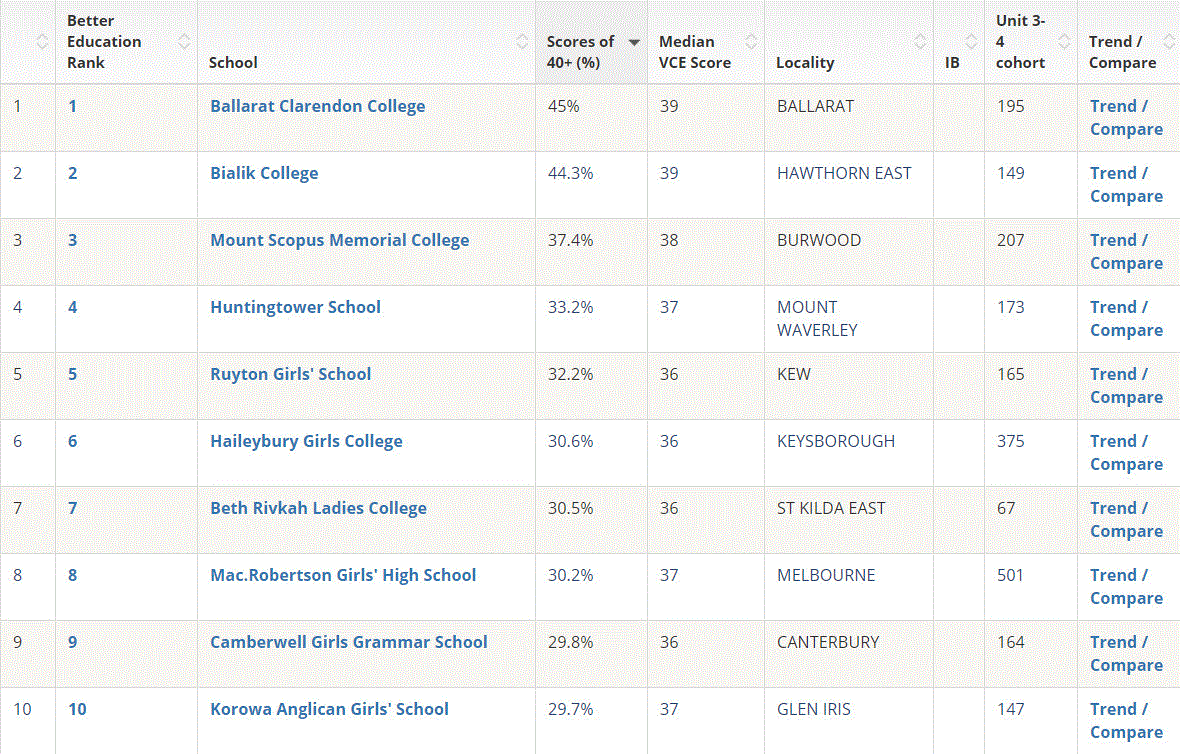Click Unit 3-4 cohort sort arrows

[1063, 42]
